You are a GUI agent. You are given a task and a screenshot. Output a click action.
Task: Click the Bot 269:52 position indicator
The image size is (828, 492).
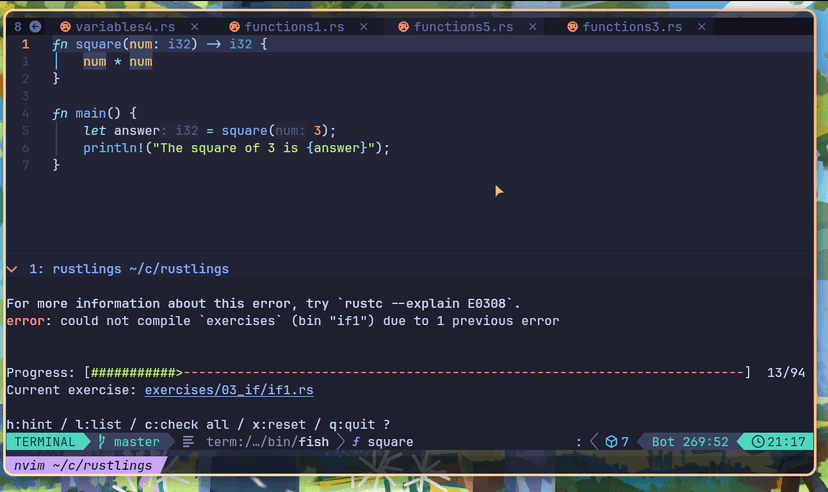pyautogui.click(x=689, y=442)
